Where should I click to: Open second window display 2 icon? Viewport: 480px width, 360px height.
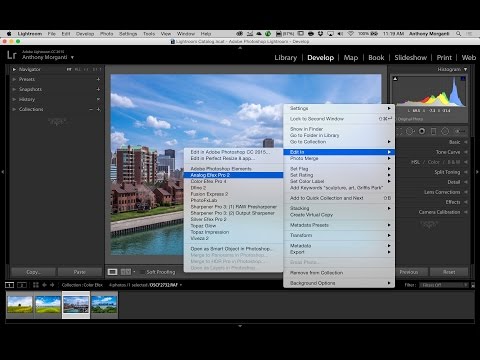[x=22, y=285]
